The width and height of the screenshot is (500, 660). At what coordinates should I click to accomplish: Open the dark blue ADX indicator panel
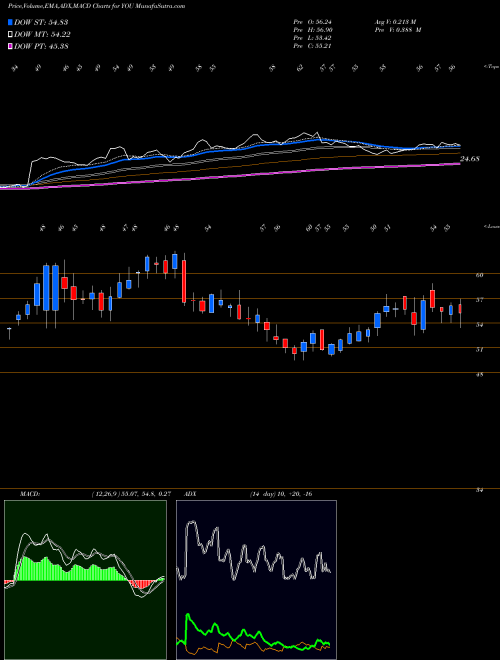tap(256, 580)
